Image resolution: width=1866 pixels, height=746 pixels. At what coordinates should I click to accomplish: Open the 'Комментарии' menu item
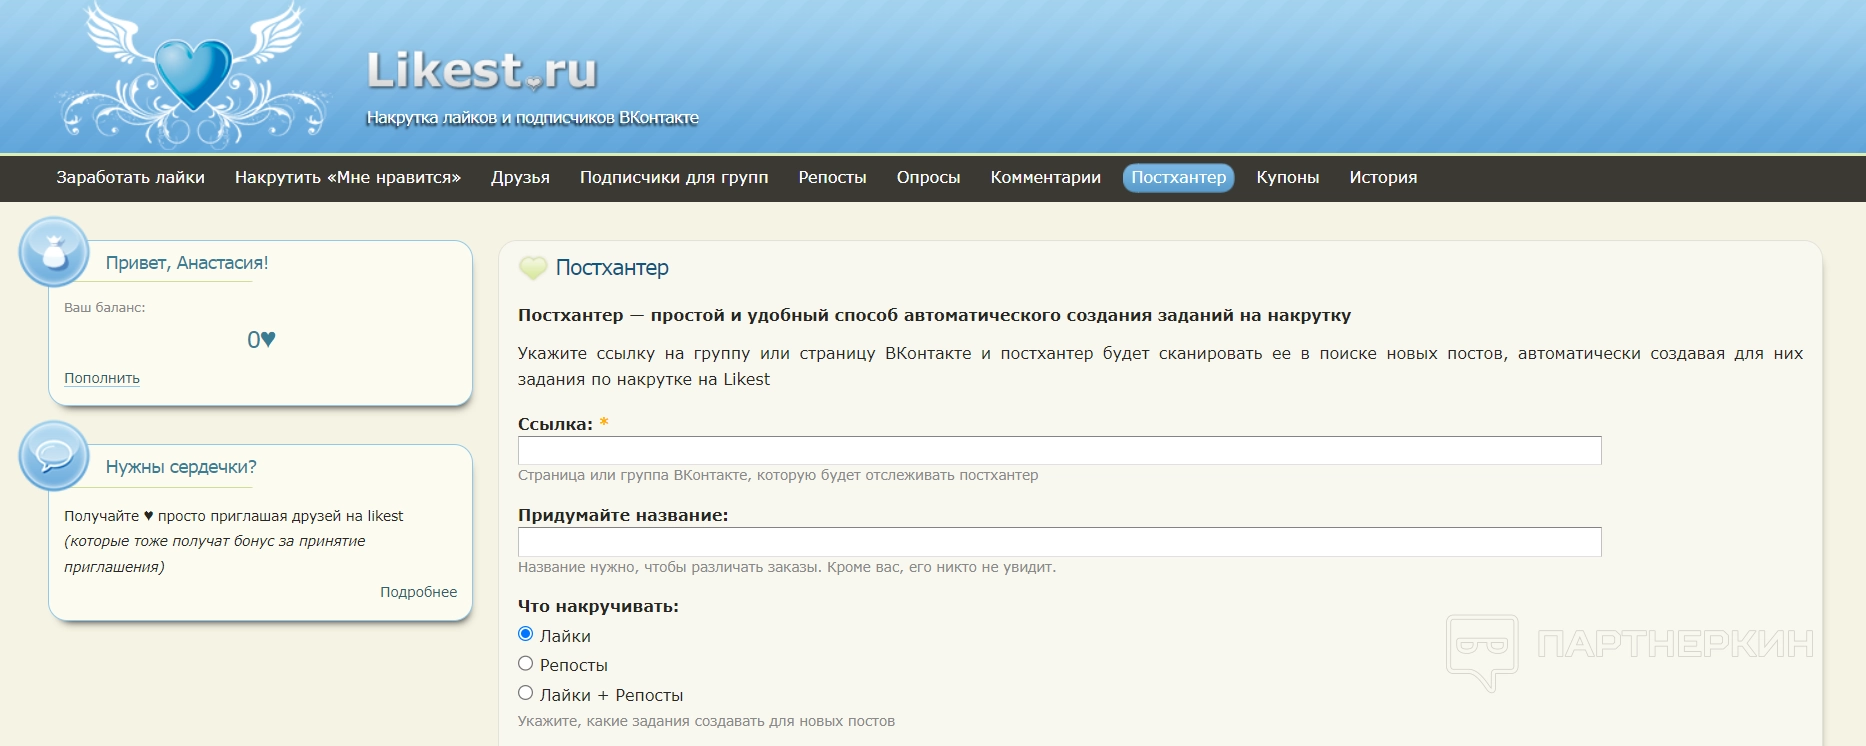[1045, 177]
